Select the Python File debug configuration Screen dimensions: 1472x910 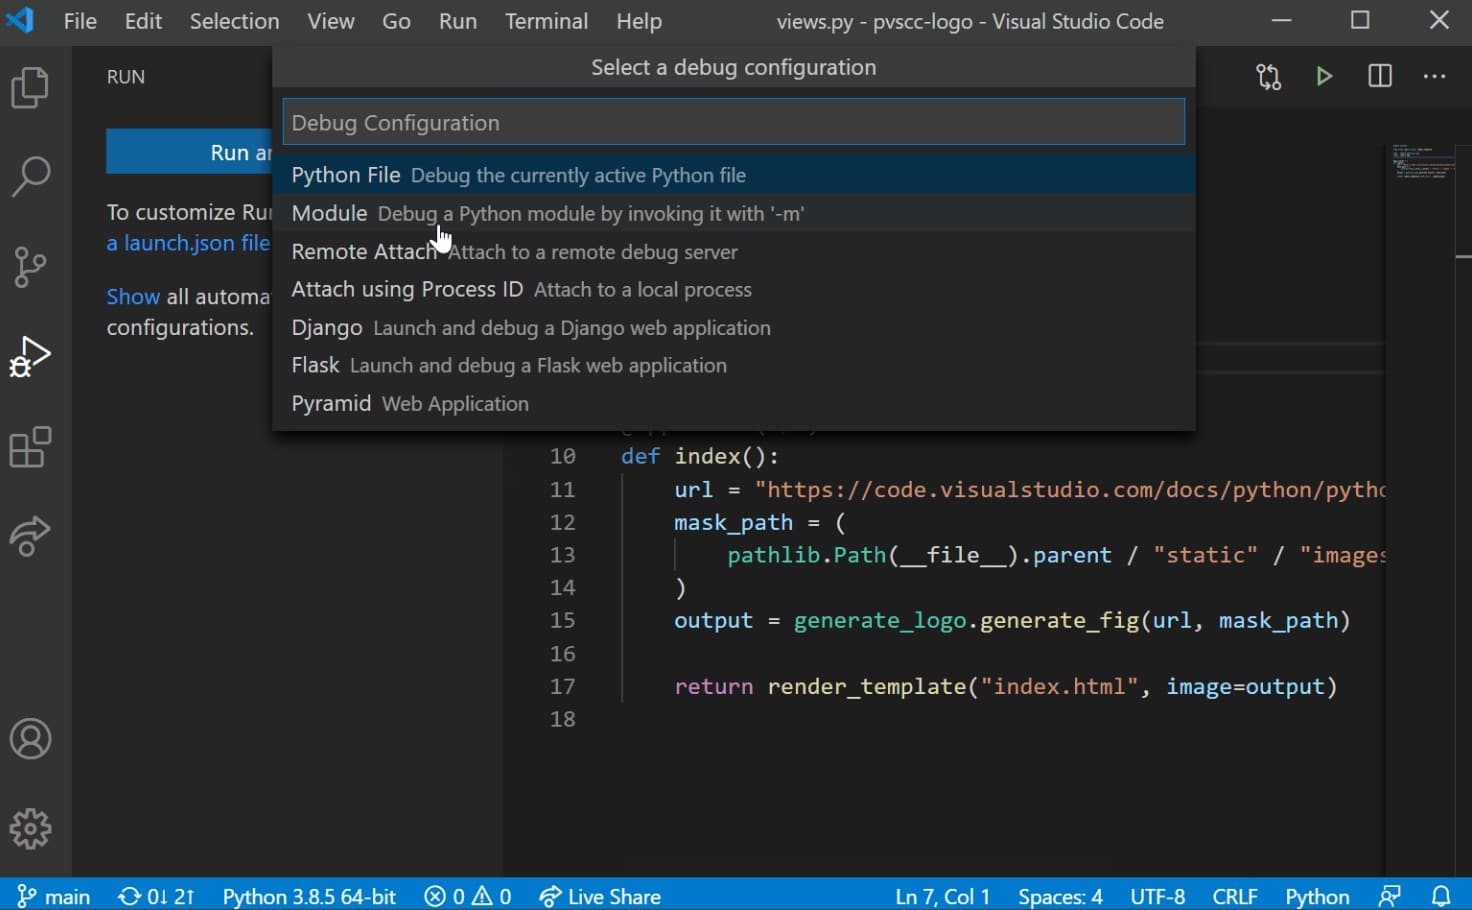pos(734,175)
